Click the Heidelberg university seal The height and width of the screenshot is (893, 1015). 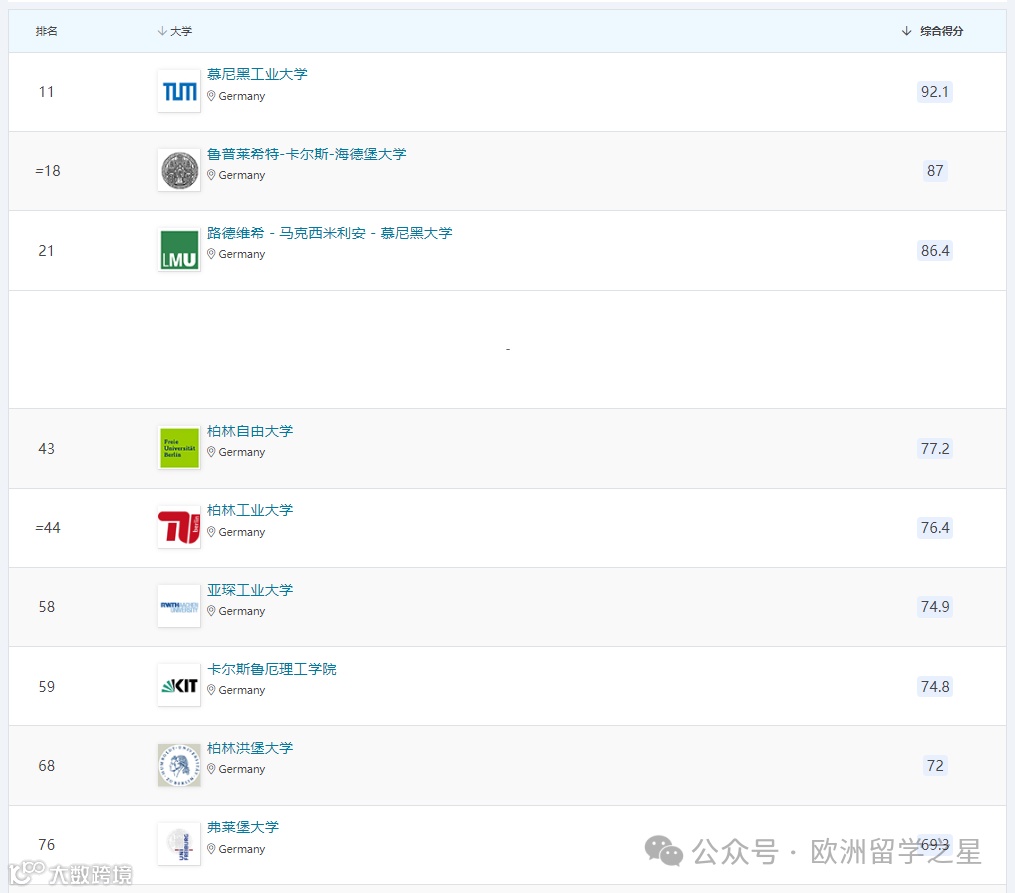178,170
